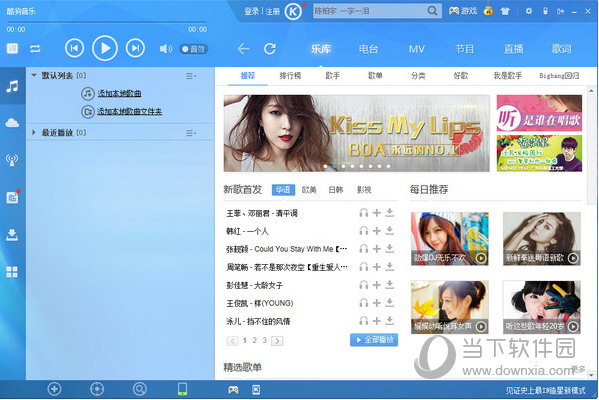The height and width of the screenshot is (400, 599).
Task: Skip to next track
Action: [x=135, y=48]
